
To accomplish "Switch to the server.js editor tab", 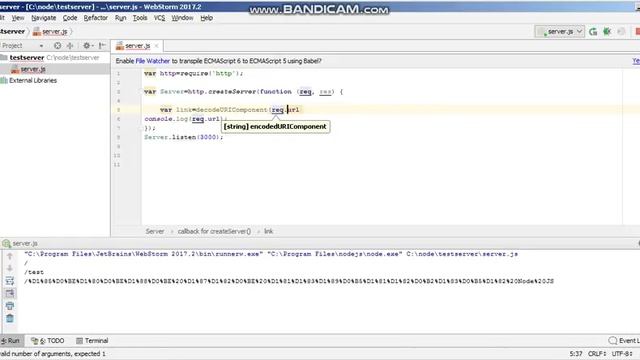I will [137, 46].
